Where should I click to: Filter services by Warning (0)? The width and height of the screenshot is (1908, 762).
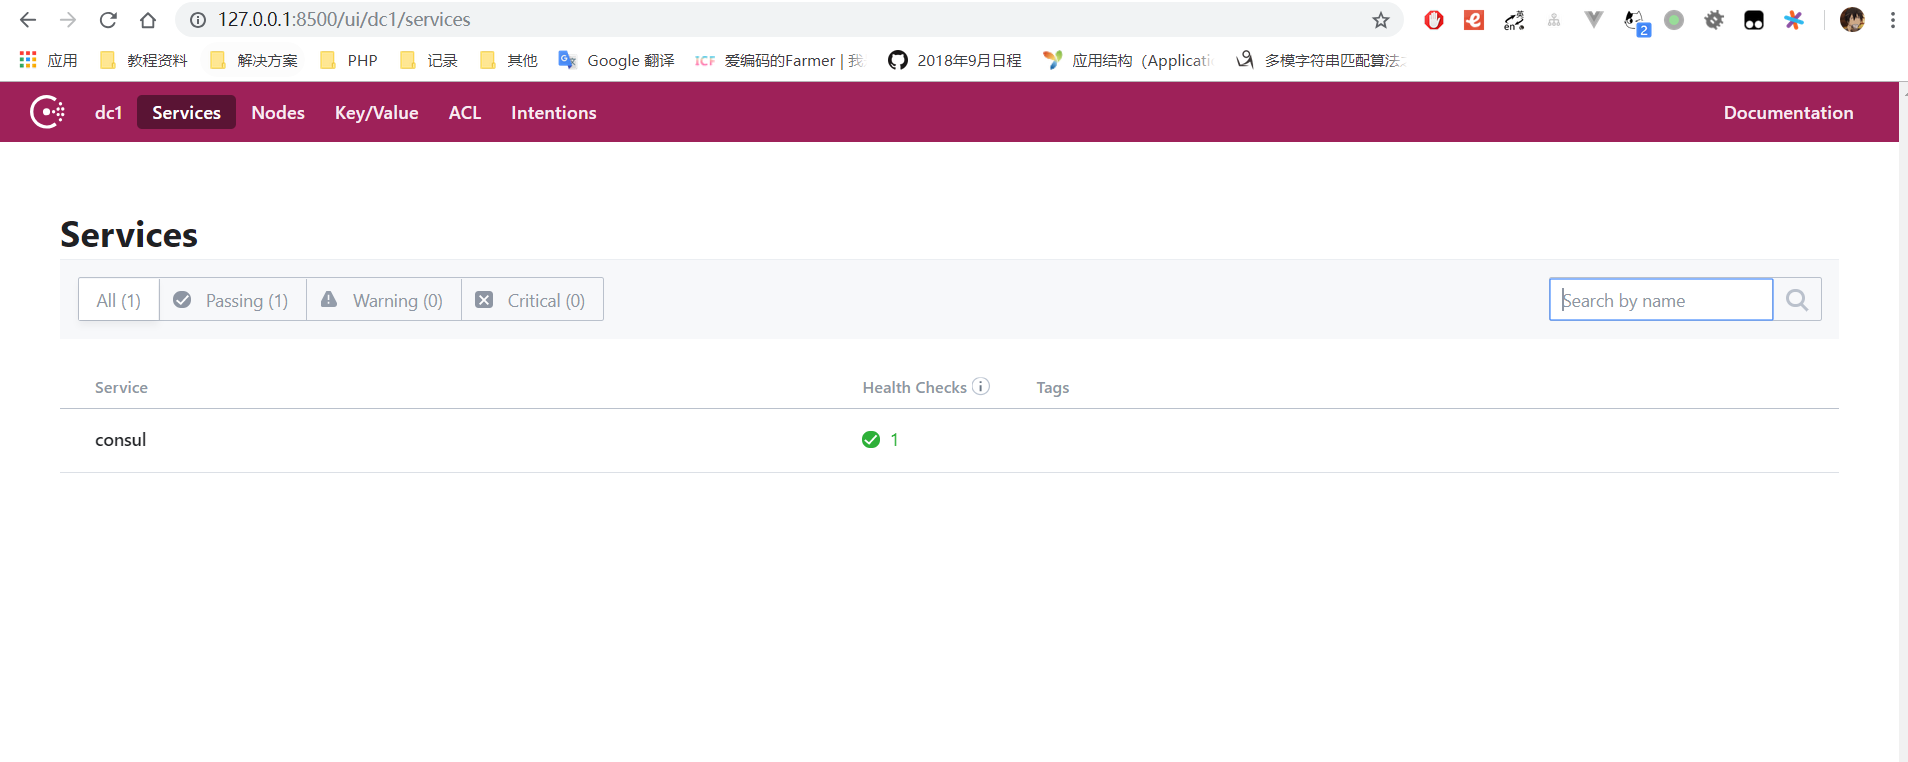point(383,300)
